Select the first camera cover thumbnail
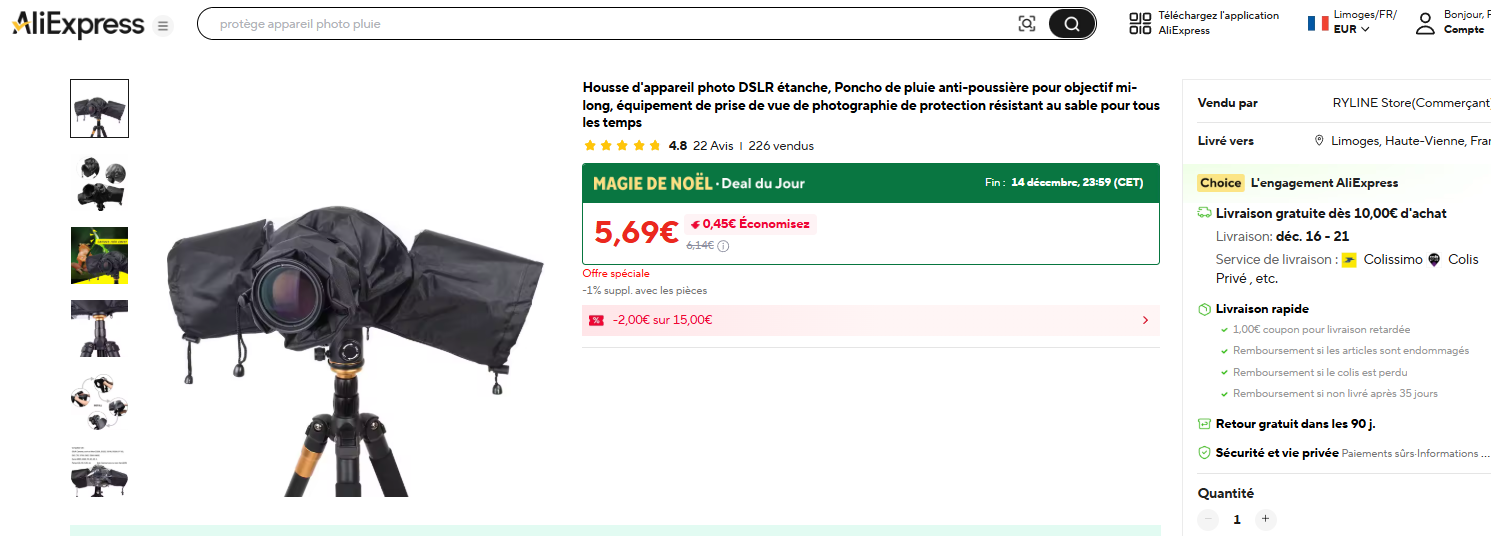This screenshot has height=536, width=1491. coord(99,108)
